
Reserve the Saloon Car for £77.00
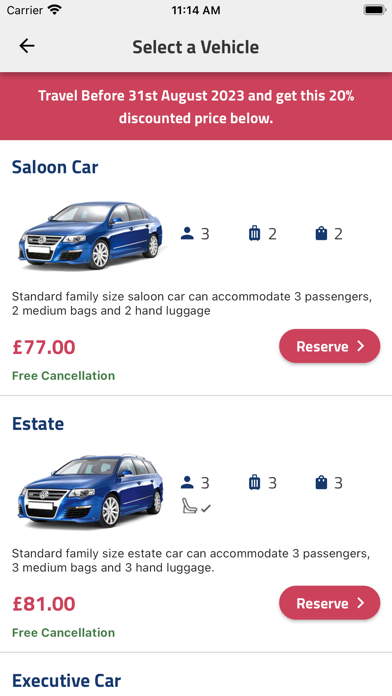point(329,346)
